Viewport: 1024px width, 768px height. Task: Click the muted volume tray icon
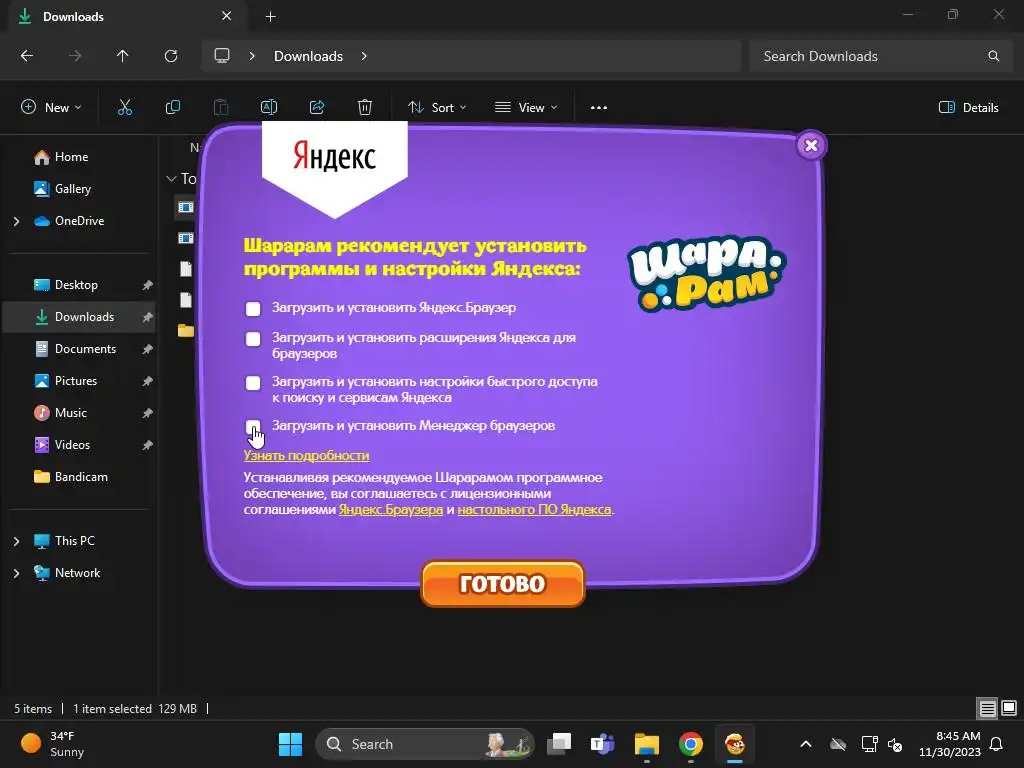click(895, 744)
